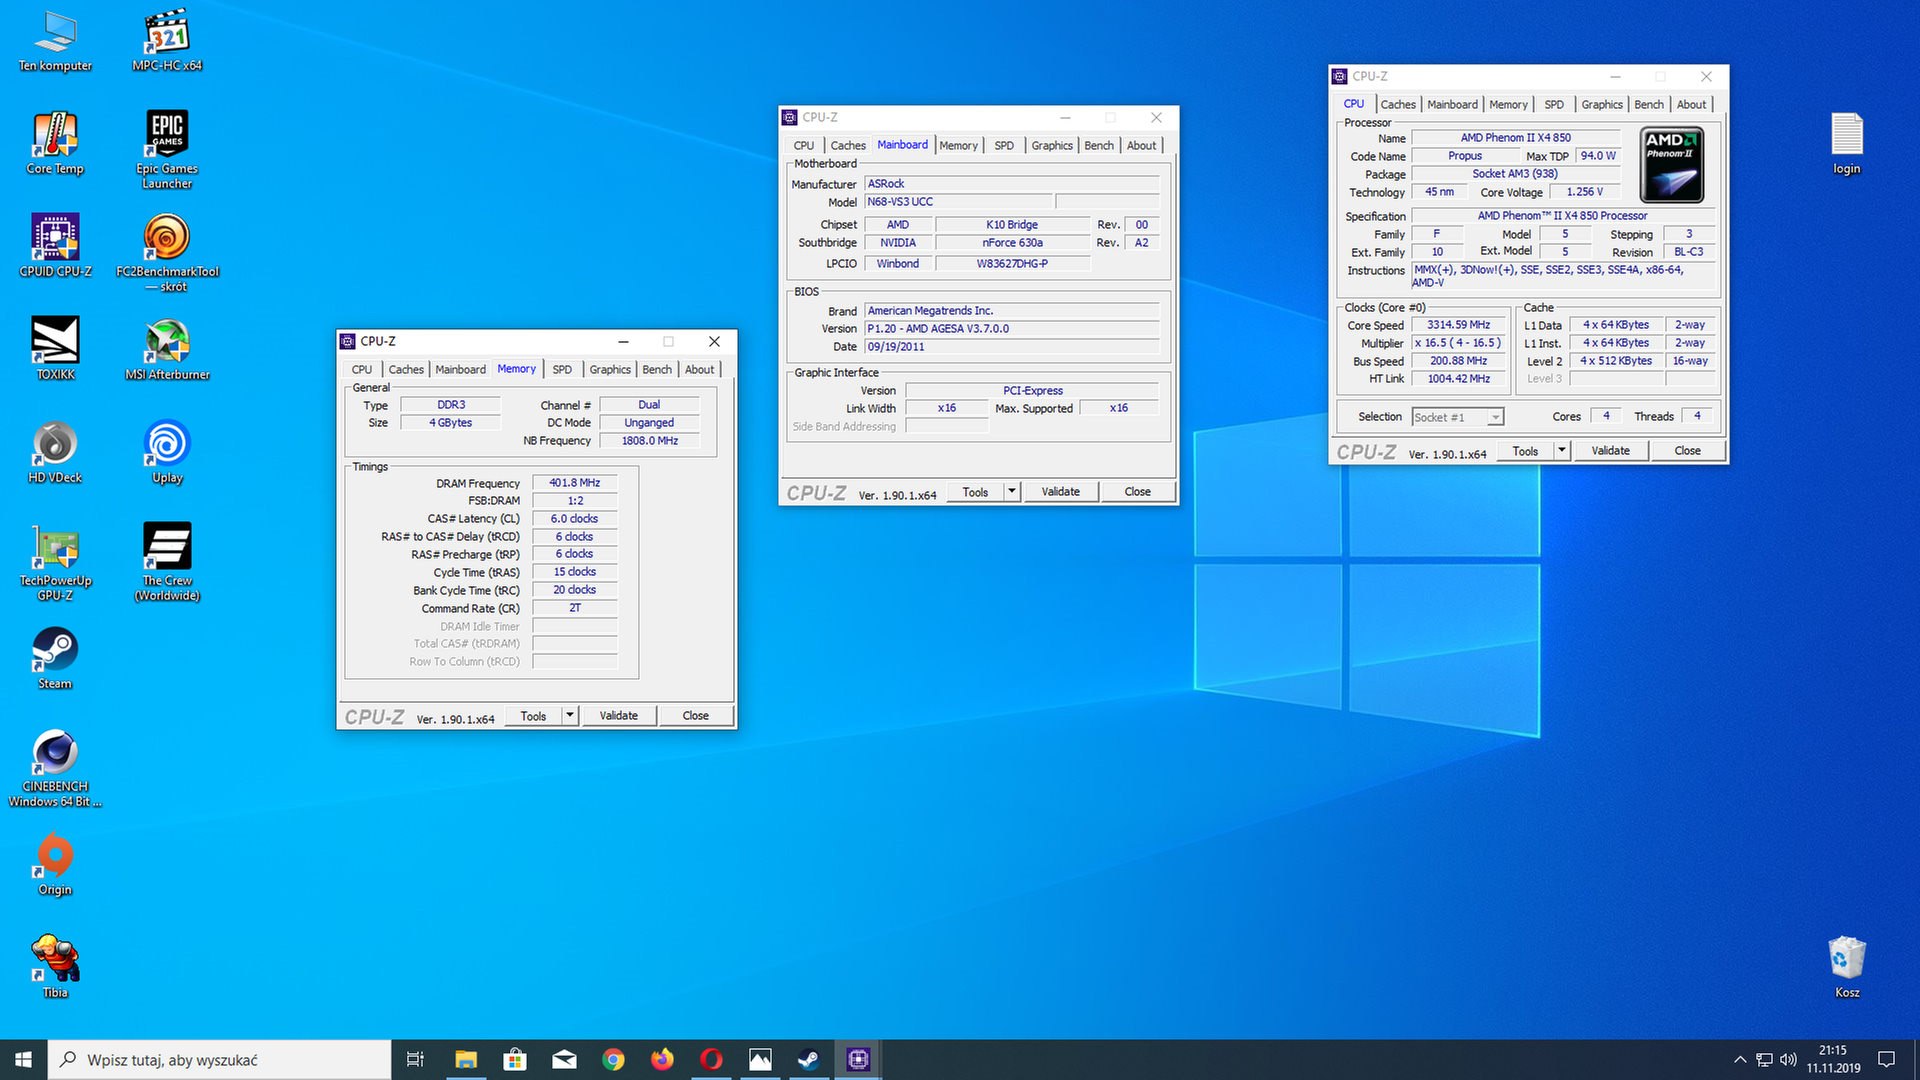Open File Explorer from the taskbar
The width and height of the screenshot is (1920, 1080).
click(x=466, y=1059)
